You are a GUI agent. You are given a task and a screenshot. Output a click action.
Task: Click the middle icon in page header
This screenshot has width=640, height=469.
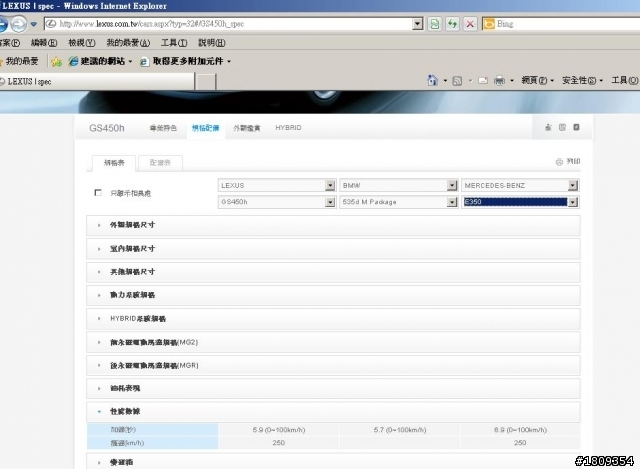coord(562,127)
